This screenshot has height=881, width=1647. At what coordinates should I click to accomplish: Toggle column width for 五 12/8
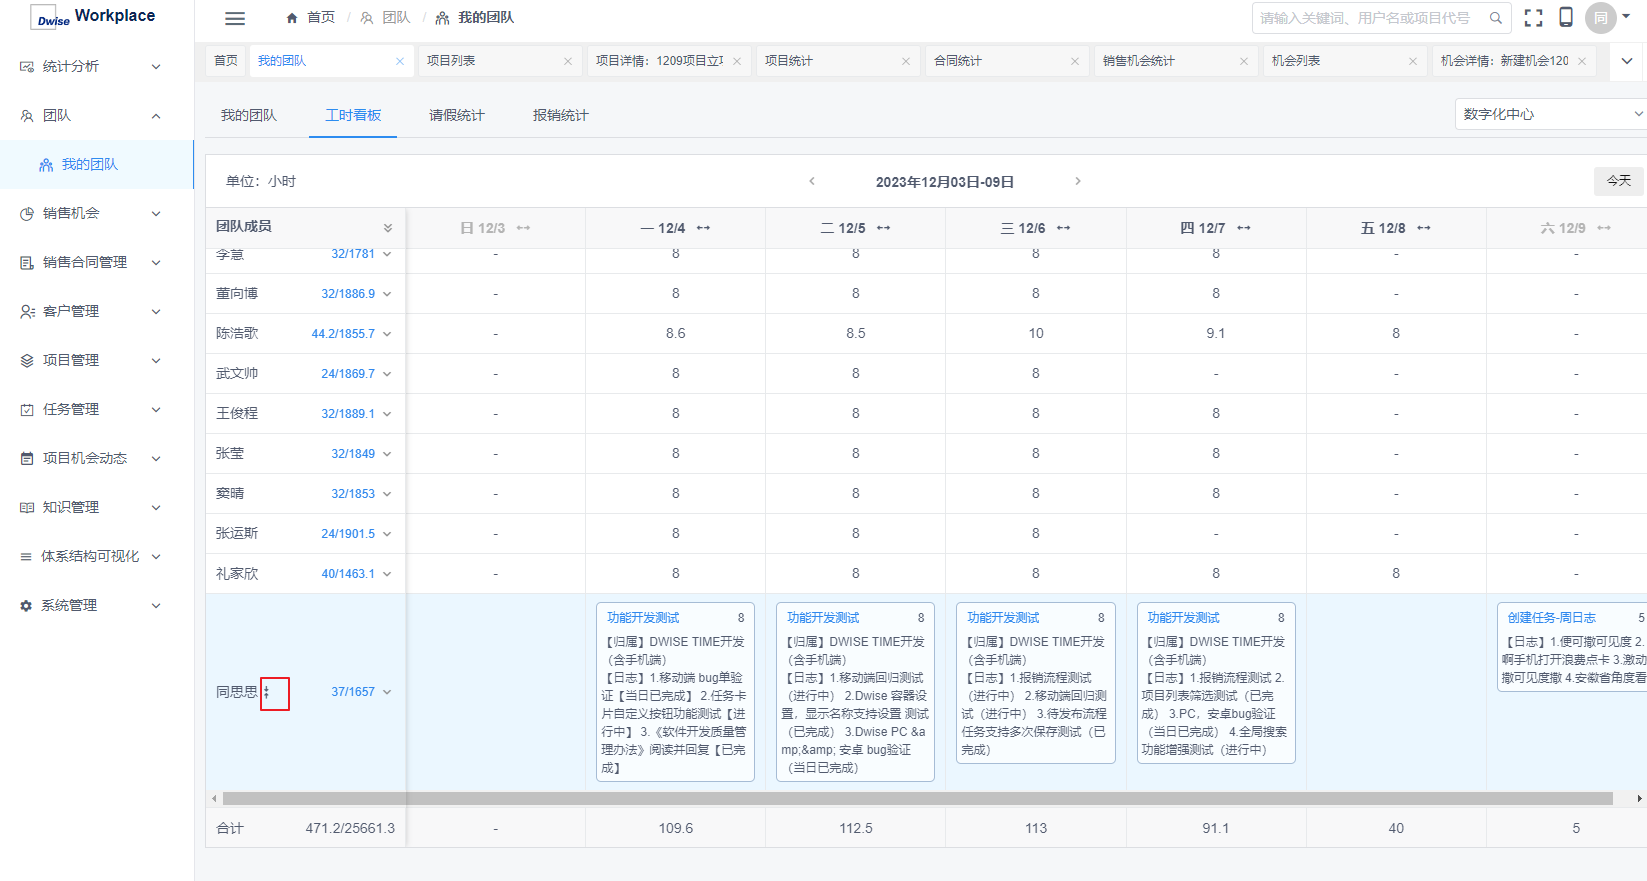pos(1424,228)
